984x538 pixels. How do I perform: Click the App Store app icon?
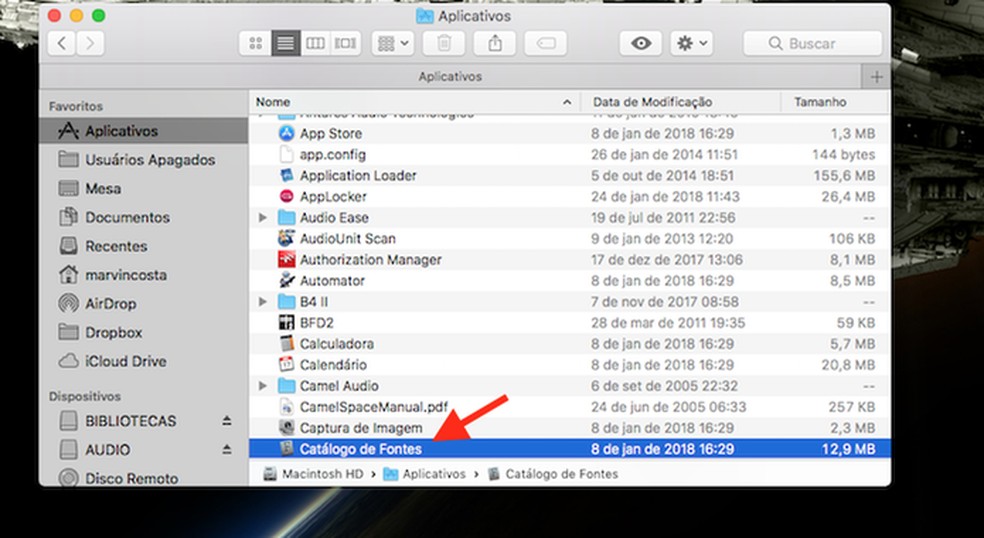click(x=286, y=133)
